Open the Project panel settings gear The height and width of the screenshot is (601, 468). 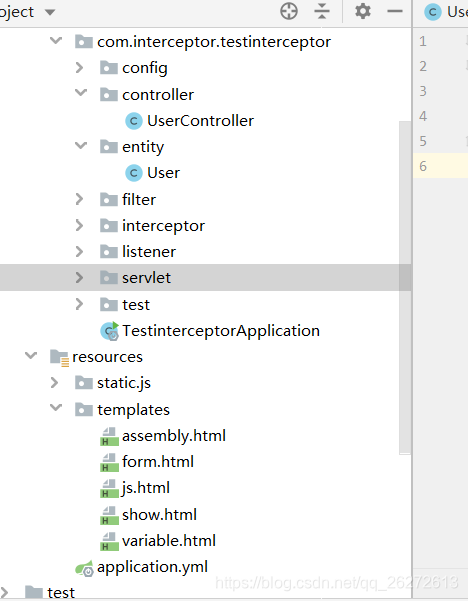363,11
